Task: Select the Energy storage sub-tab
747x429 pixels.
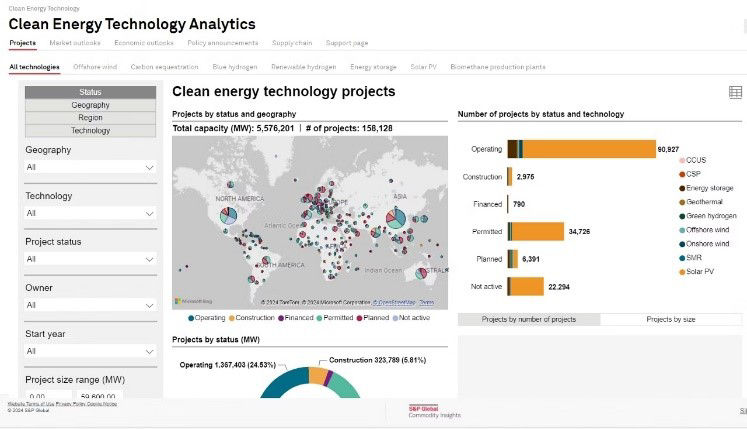Action: pos(373,67)
